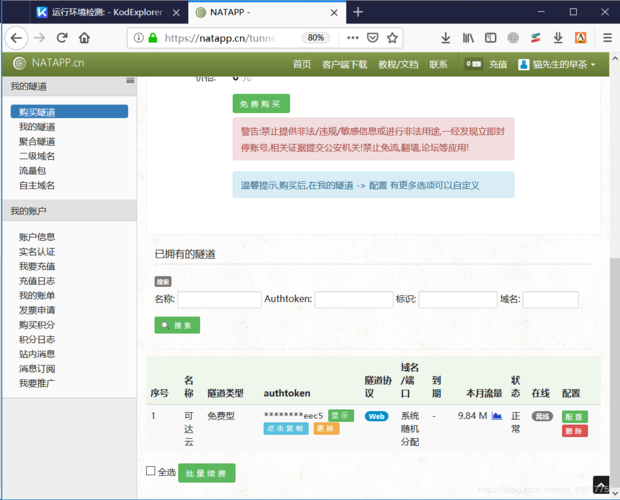
Task: Expand the 猫先生的早茶 user dropdown
Action: (x=557, y=64)
